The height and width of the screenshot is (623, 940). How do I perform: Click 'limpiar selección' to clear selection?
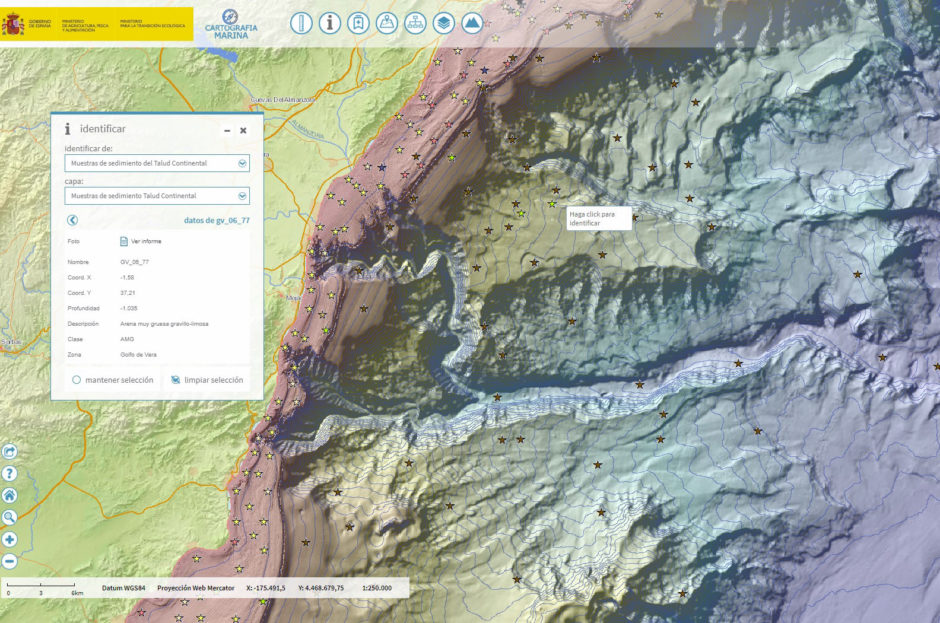[206, 380]
